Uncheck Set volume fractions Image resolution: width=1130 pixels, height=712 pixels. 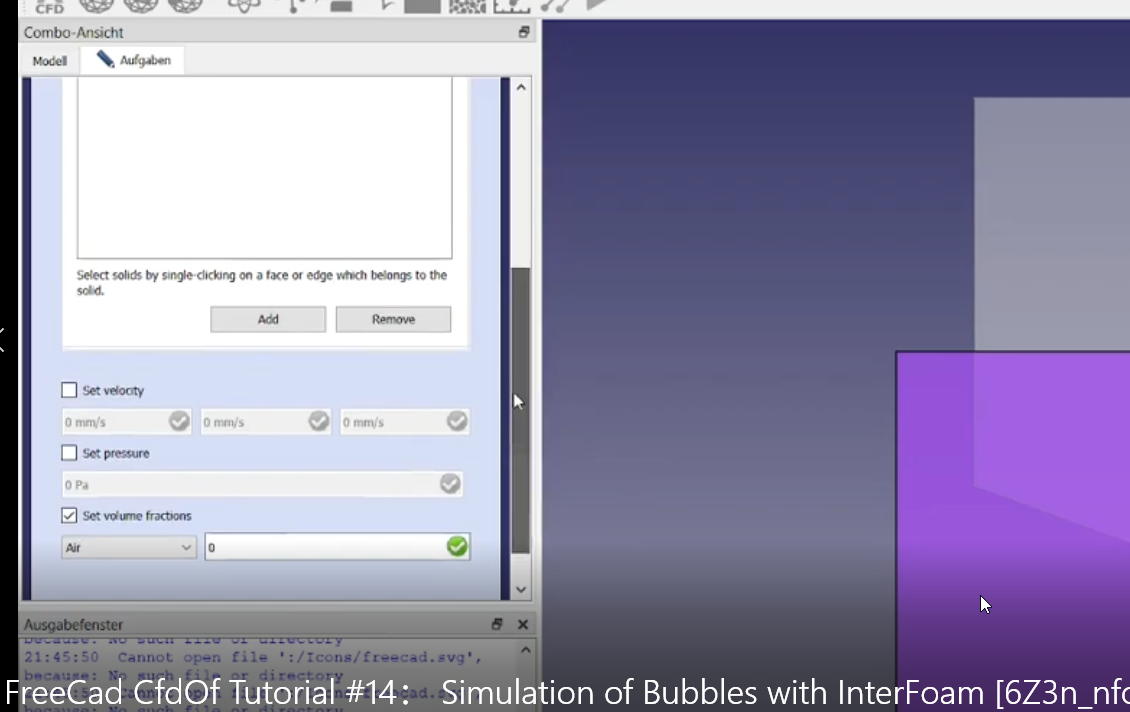(69, 515)
